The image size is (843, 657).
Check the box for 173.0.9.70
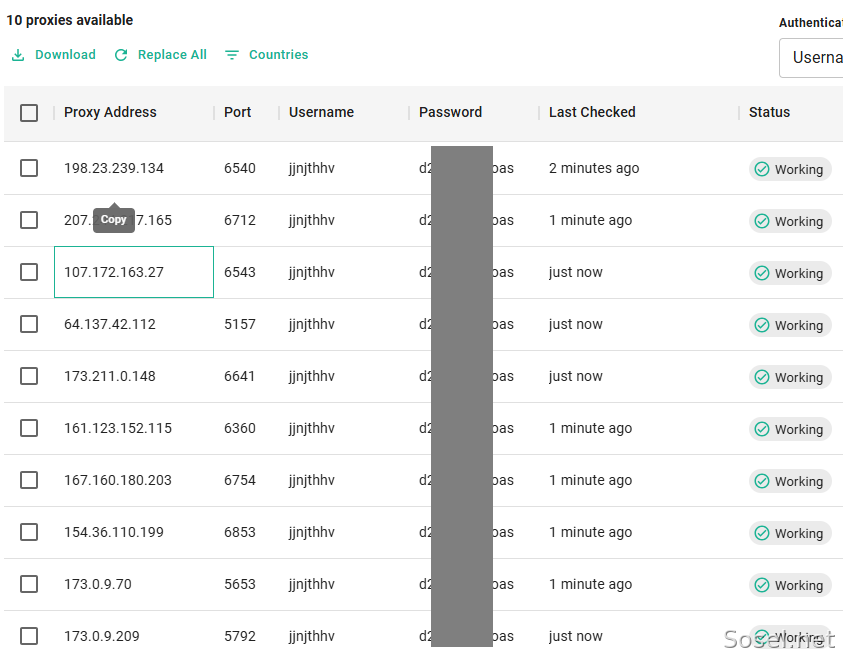tap(29, 584)
